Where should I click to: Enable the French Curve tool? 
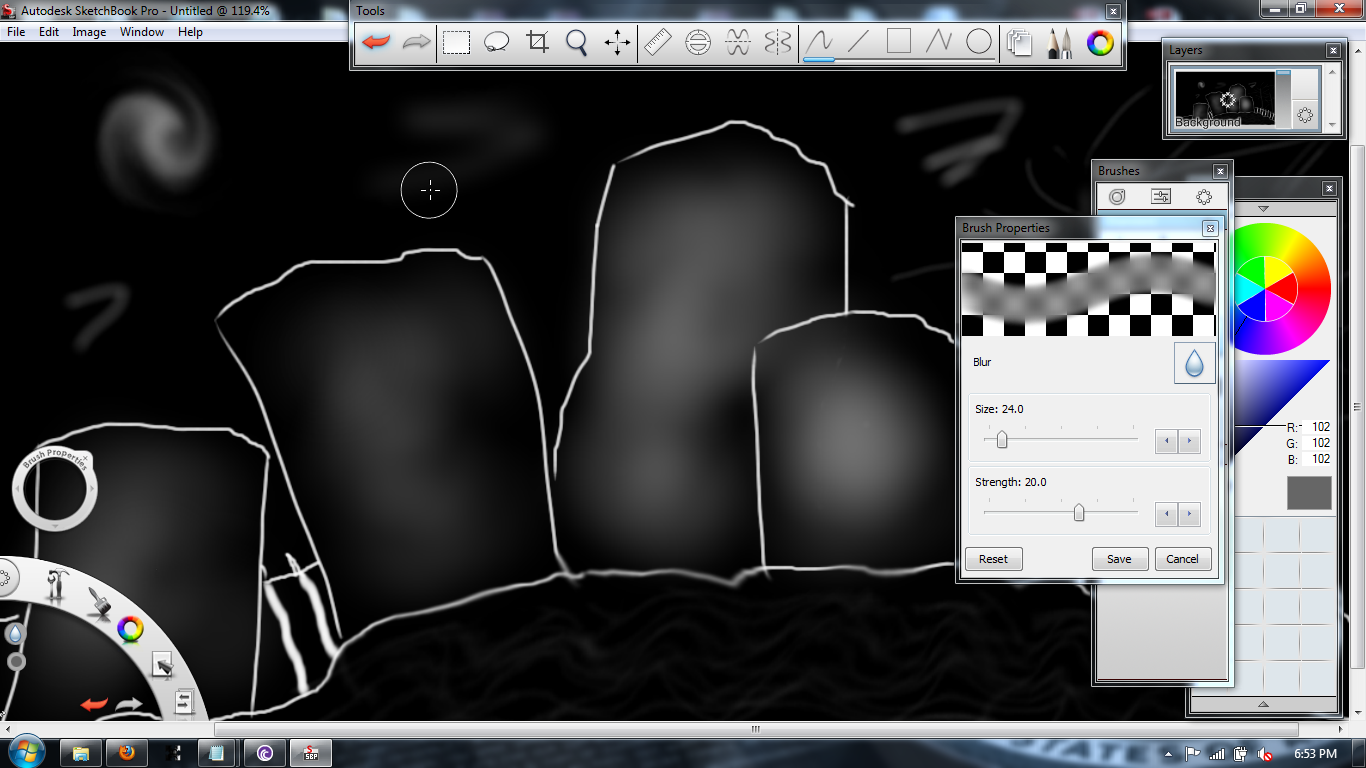click(738, 42)
